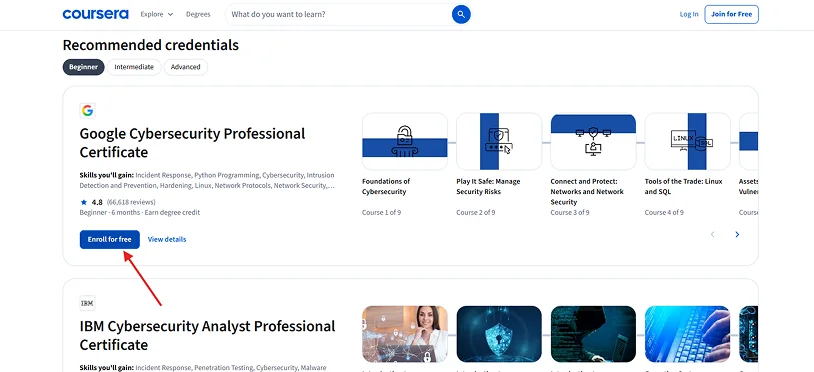Click the Log In link
This screenshot has height=372, width=814.
689,15
